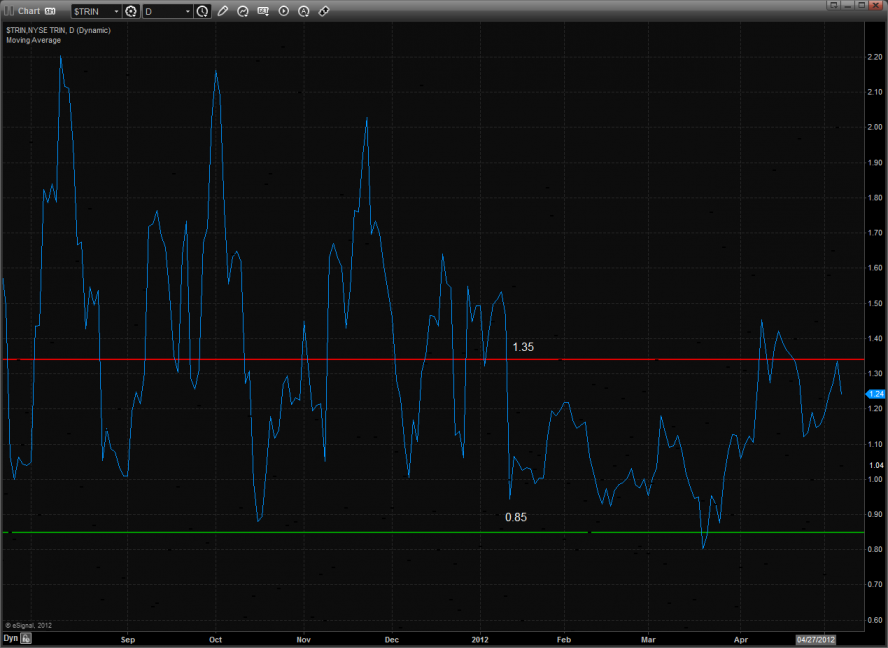Click the circled A alerts icon

pos(304,11)
